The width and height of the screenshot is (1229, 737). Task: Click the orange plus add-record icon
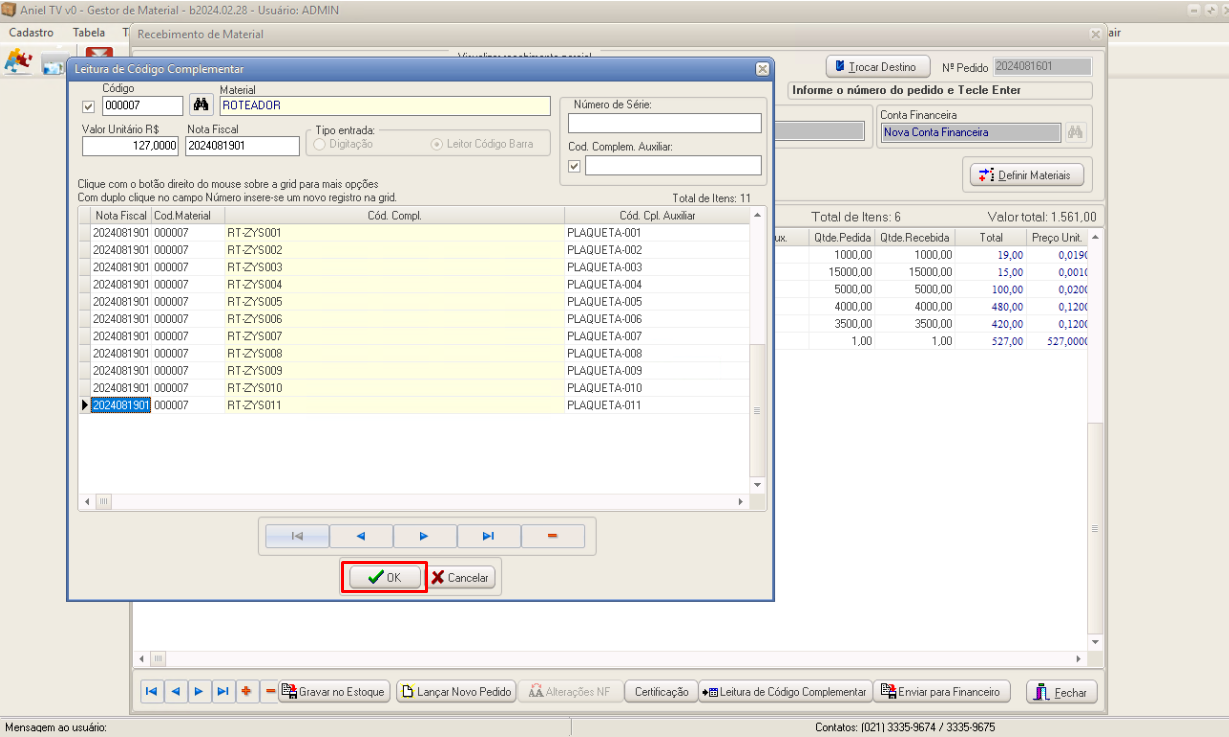point(246,691)
